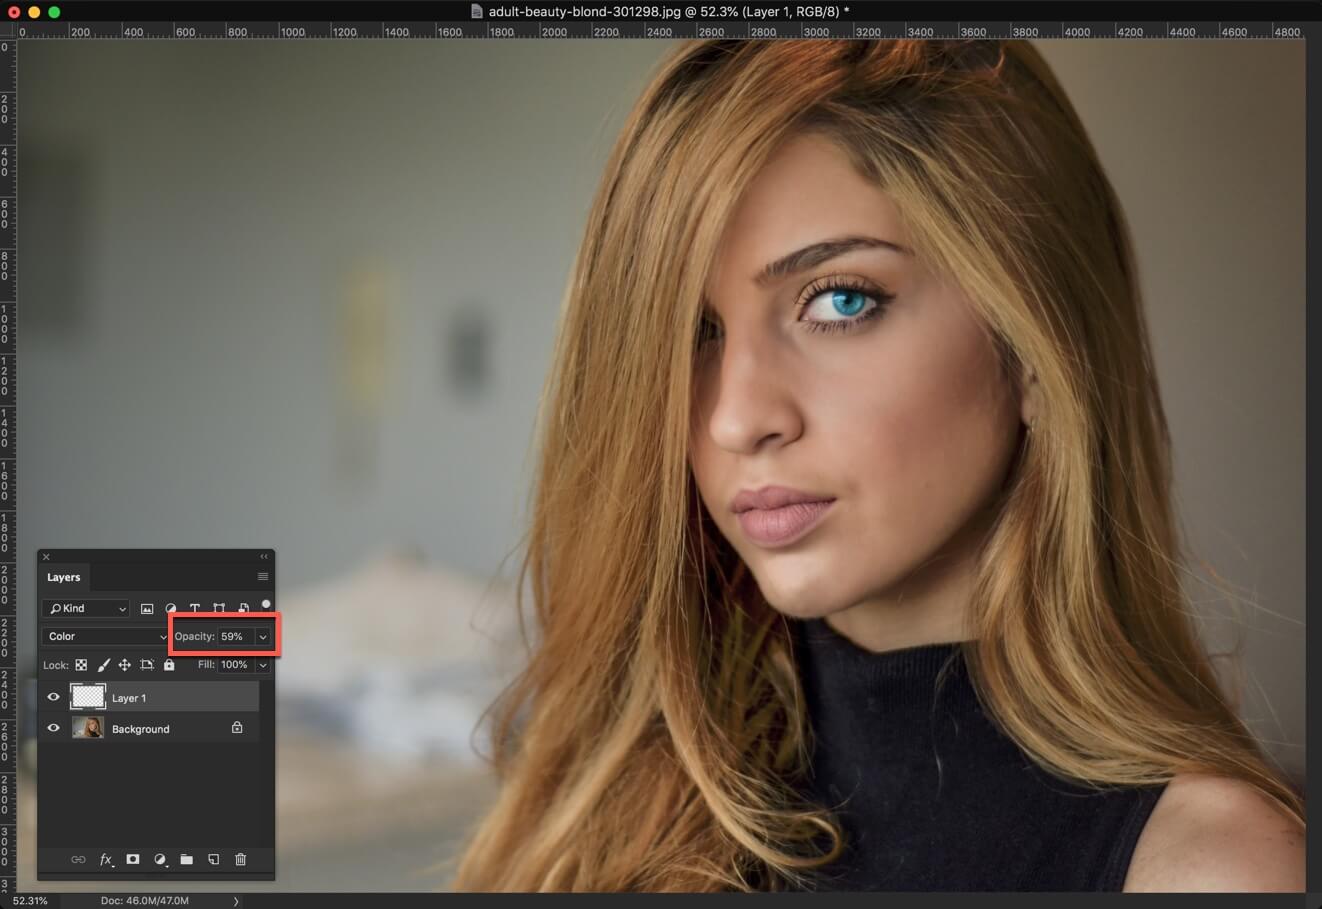Create a new group folder
This screenshot has width=1322, height=909.
(x=187, y=859)
